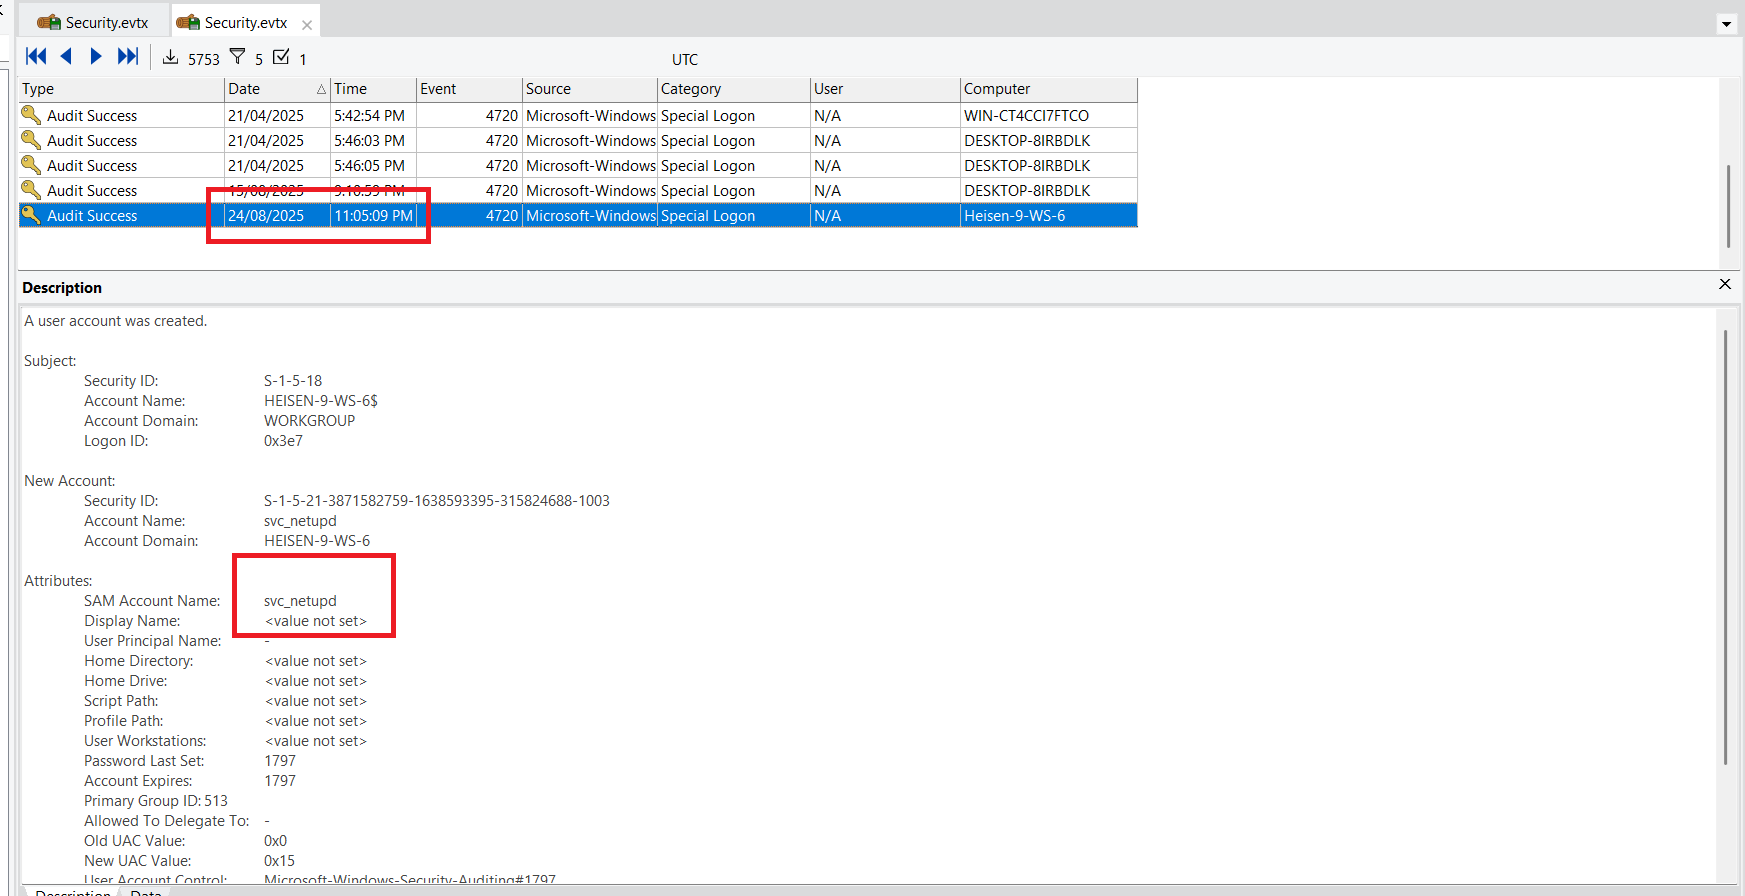This screenshot has width=1745, height=896.
Task: Jump to the last event record
Action: click(x=128, y=57)
